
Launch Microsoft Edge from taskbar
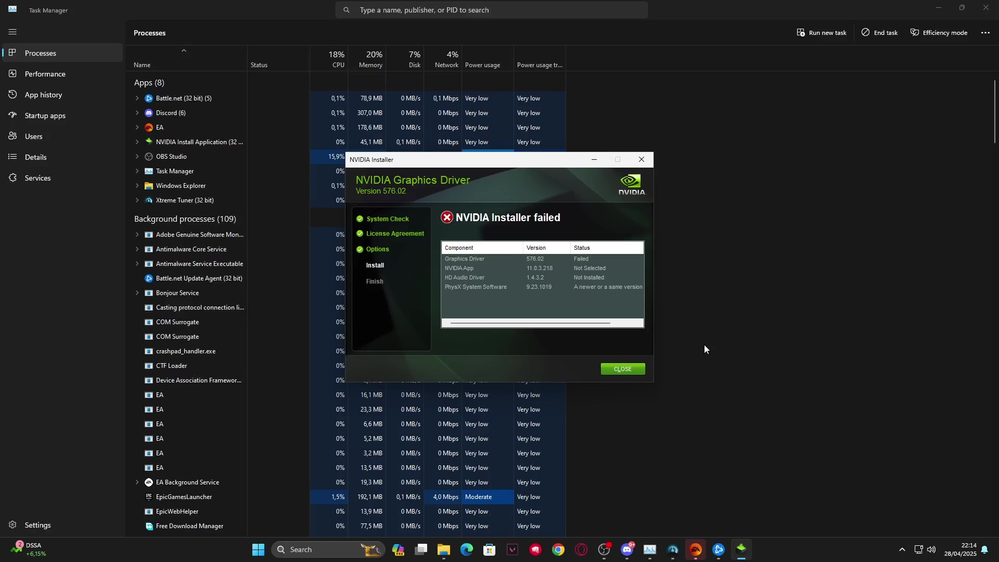466,549
